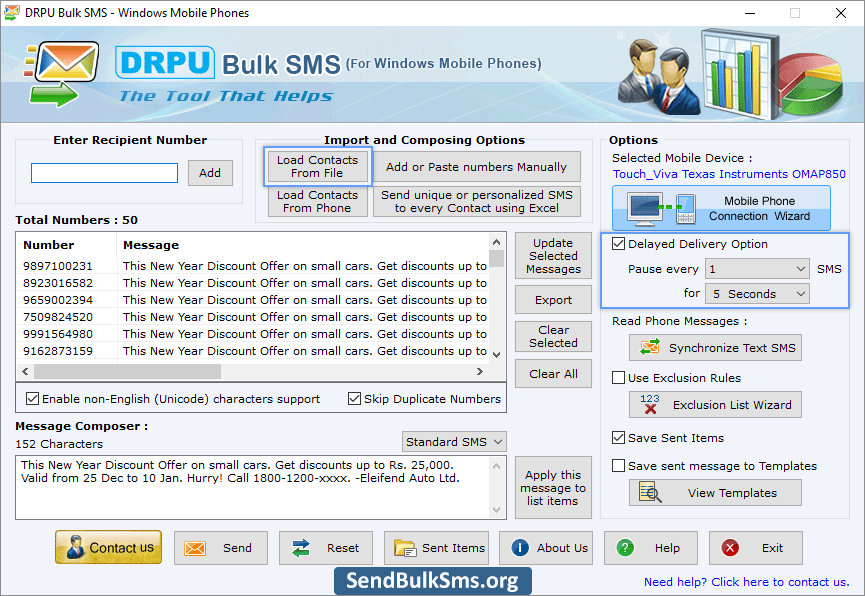The image size is (865, 596).
Task: Select the row with number 8923016582
Action: coord(254,283)
